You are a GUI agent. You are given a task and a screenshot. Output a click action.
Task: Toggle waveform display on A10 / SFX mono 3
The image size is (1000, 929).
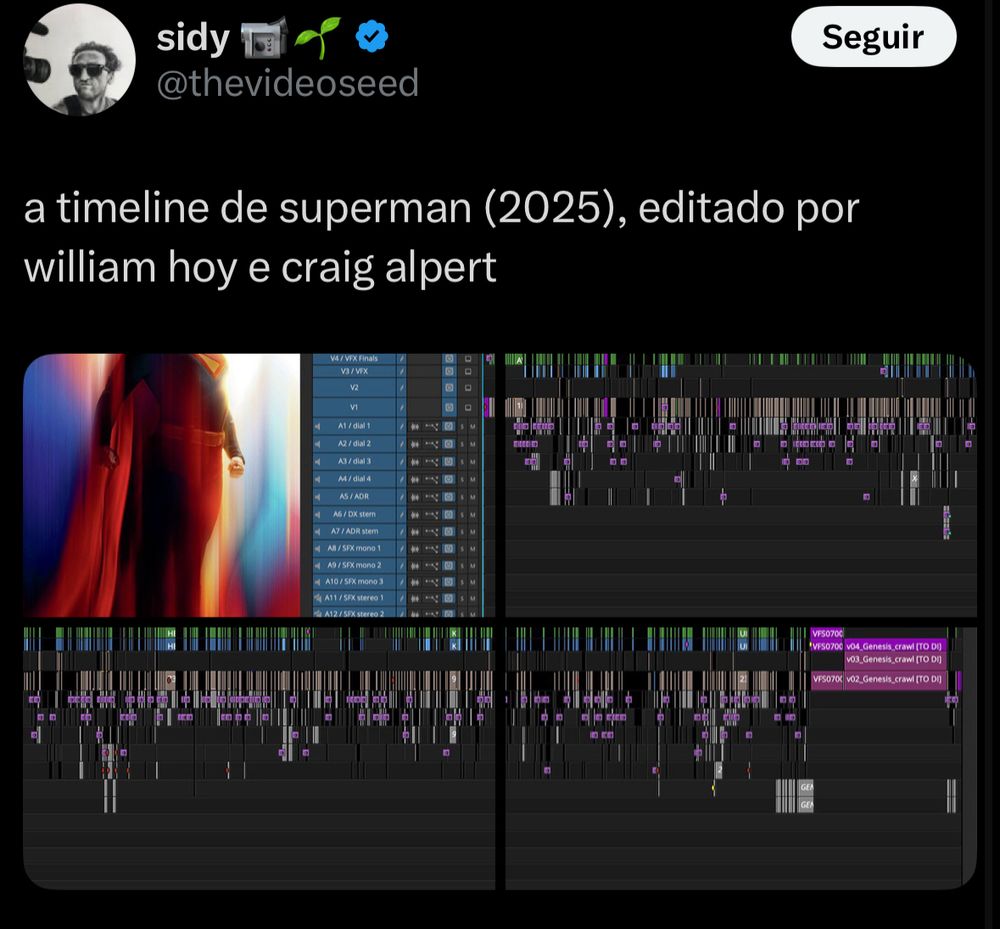coord(415,582)
